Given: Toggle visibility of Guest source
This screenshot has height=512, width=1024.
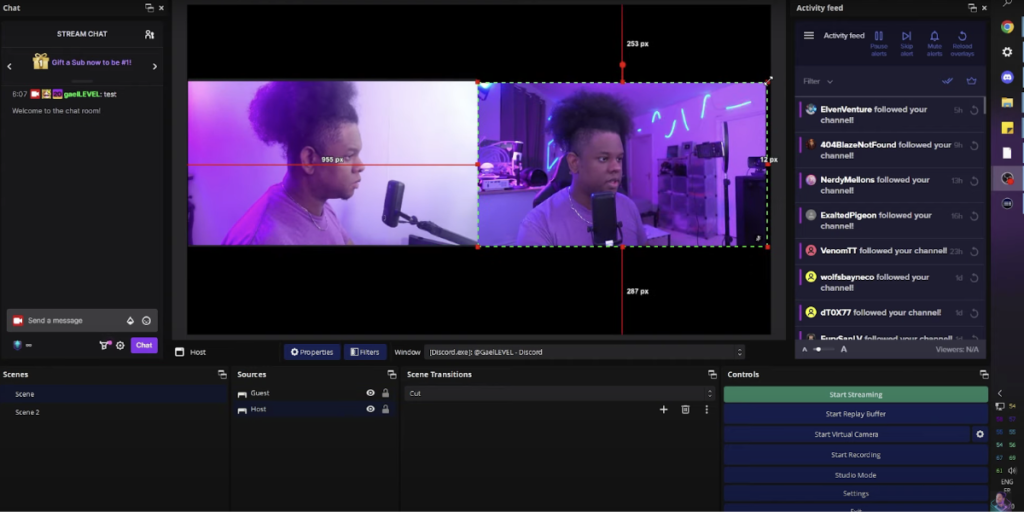Looking at the screenshot, I should coord(370,393).
